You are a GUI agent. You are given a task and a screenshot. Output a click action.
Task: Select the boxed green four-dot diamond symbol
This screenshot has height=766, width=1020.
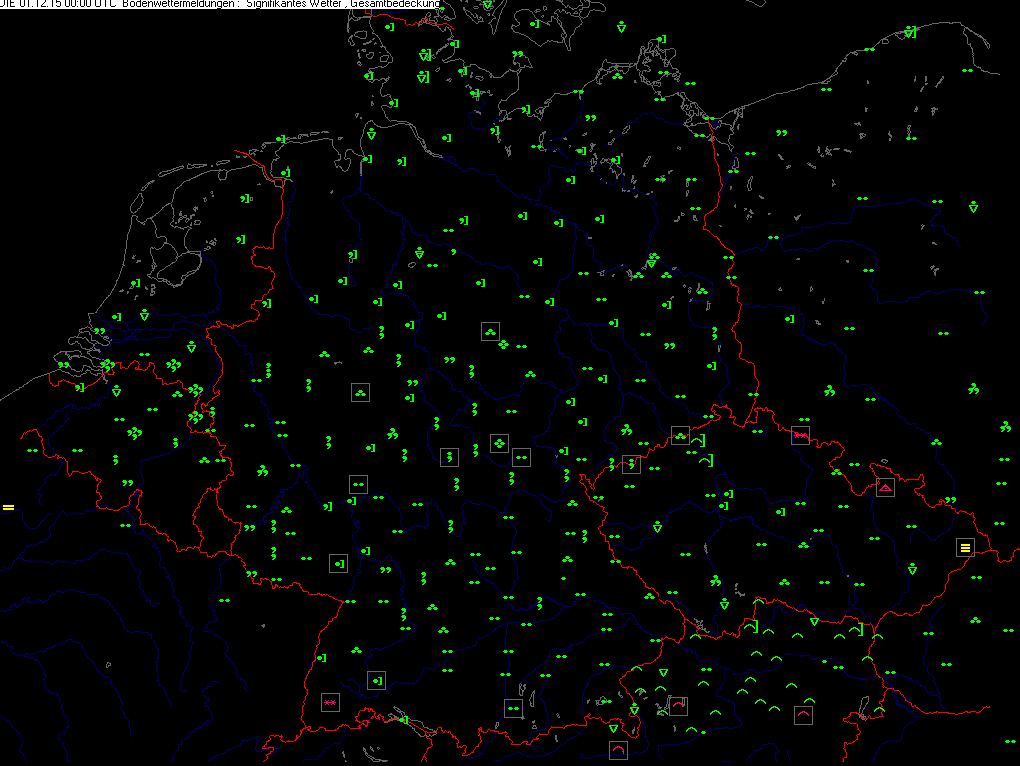pyautogui.click(x=499, y=442)
